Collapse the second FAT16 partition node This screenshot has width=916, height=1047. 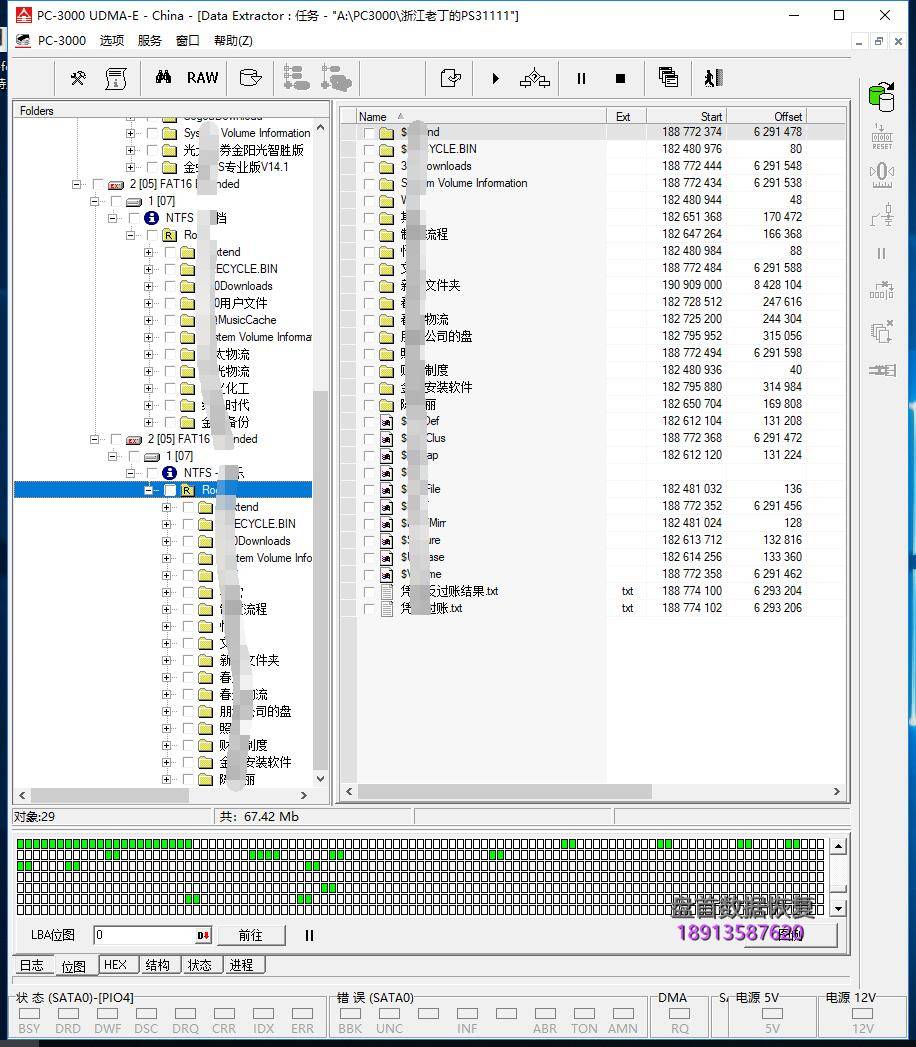[93, 439]
